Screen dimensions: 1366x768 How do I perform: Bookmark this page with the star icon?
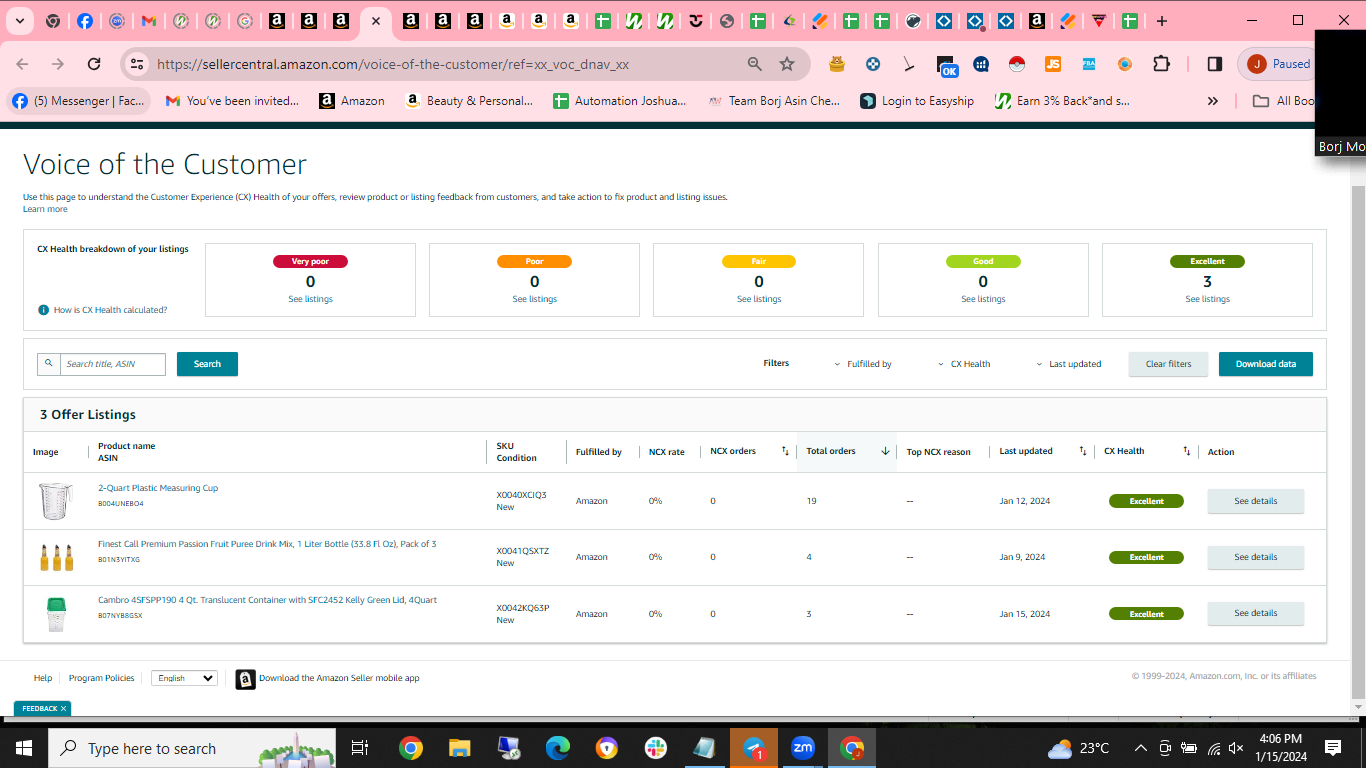787,64
